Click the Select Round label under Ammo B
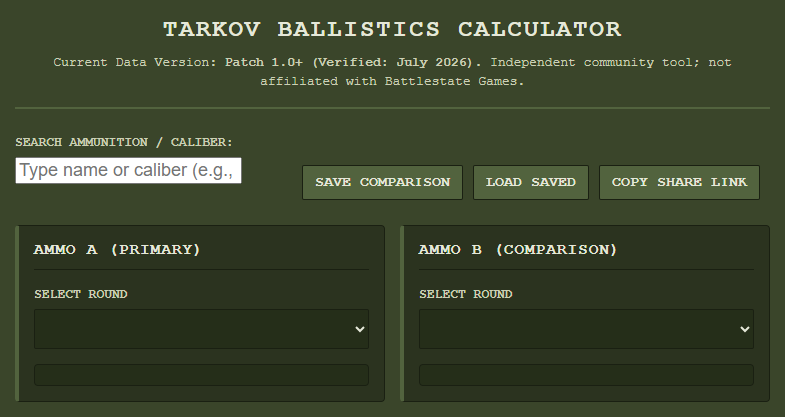Screen dimensions: 785x417 pyautogui.click(x=466, y=294)
